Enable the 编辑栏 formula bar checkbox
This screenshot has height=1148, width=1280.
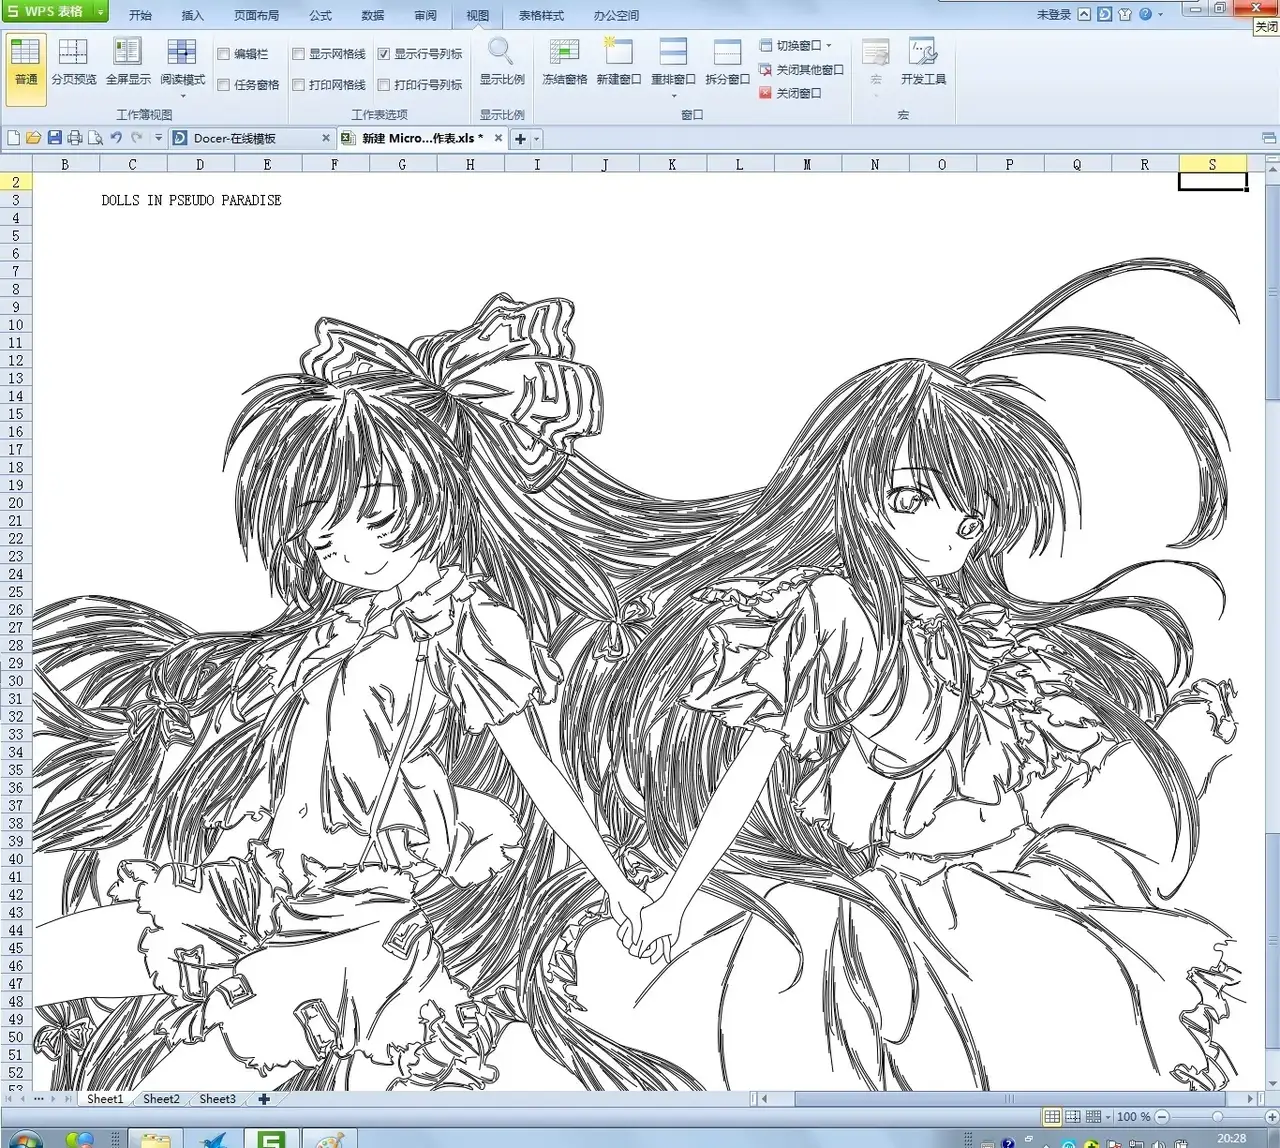tap(224, 54)
